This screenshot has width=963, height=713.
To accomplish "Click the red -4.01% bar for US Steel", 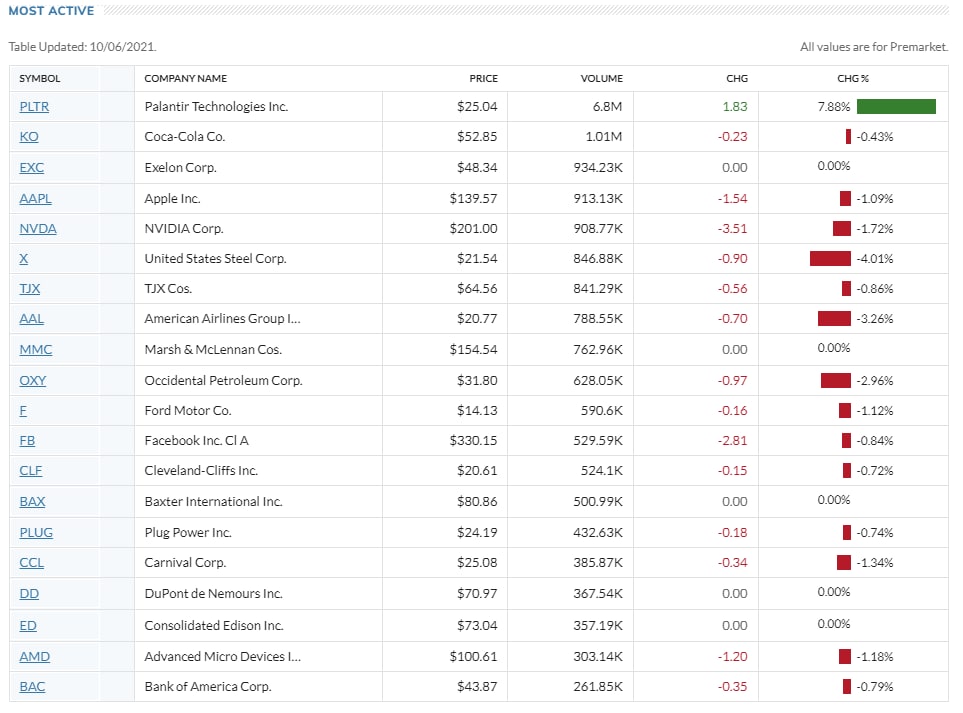I will coord(830,259).
